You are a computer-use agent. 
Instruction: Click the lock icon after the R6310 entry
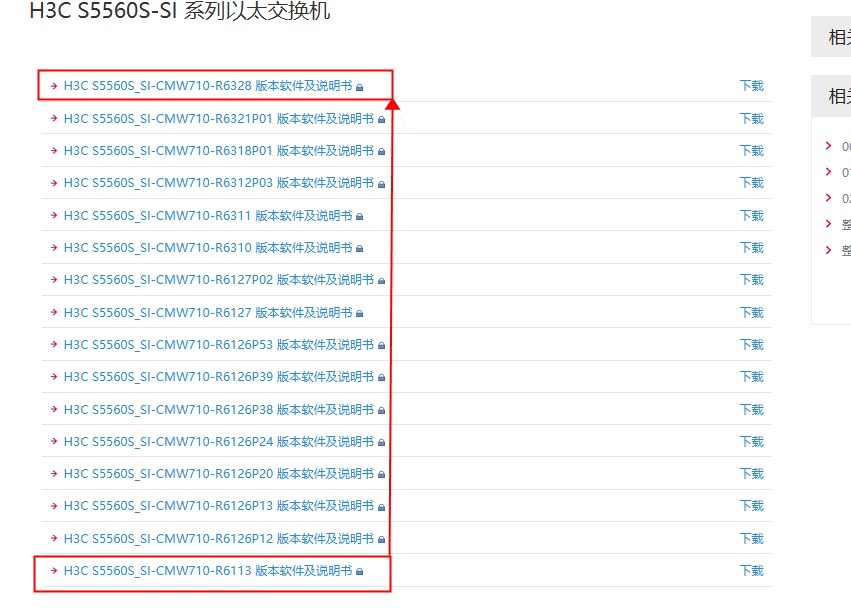(x=359, y=249)
